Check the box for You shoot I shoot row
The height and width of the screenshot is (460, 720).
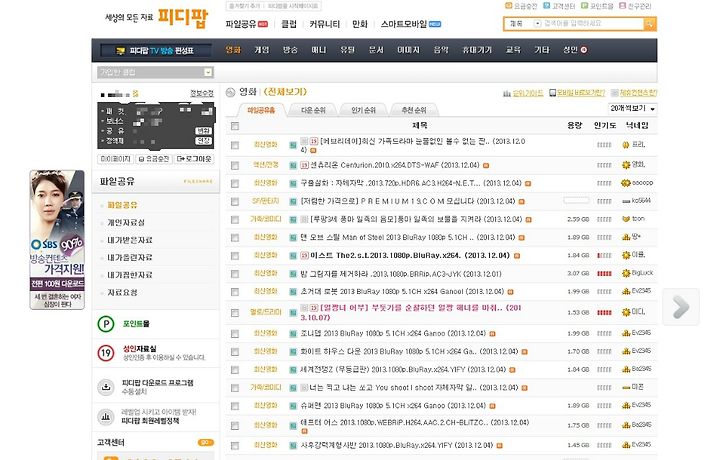(235, 388)
